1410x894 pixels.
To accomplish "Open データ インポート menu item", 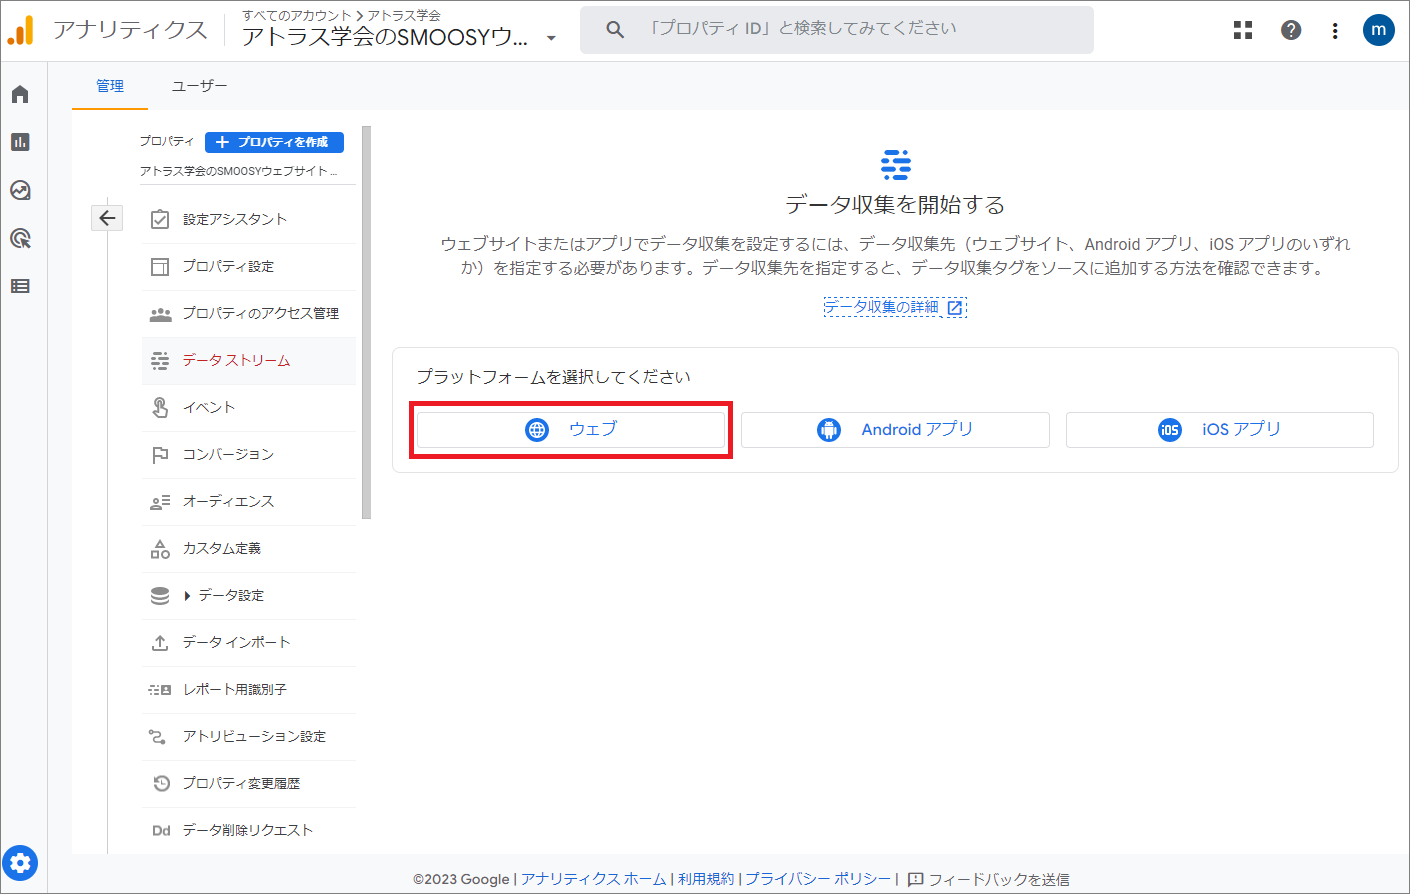I will pos(249,642).
